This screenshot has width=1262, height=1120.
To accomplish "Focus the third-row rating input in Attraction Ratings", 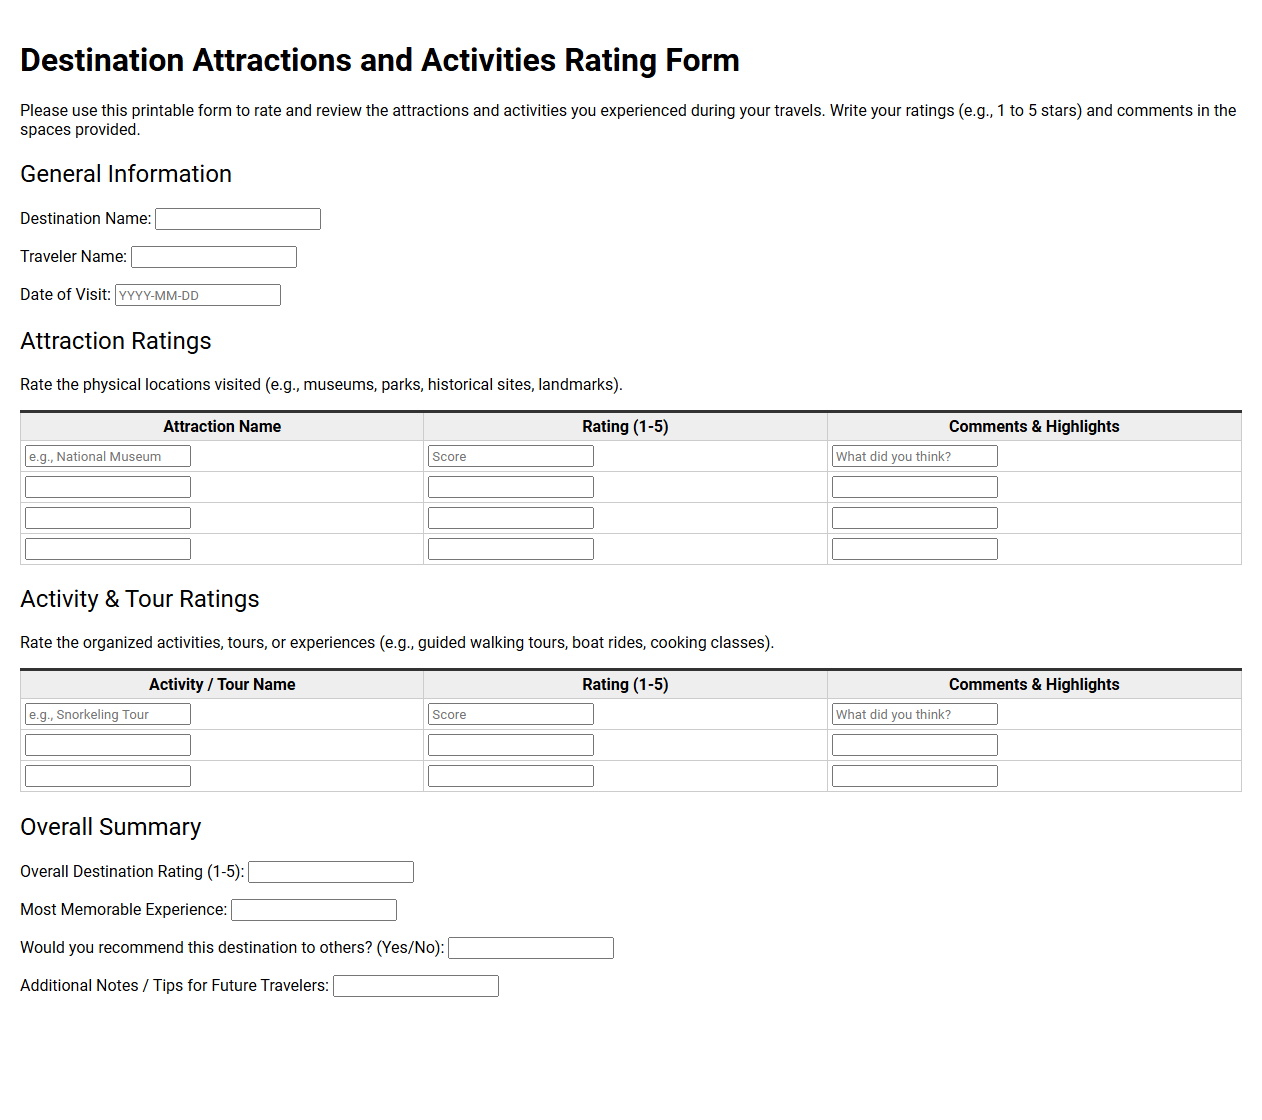I will (x=511, y=518).
